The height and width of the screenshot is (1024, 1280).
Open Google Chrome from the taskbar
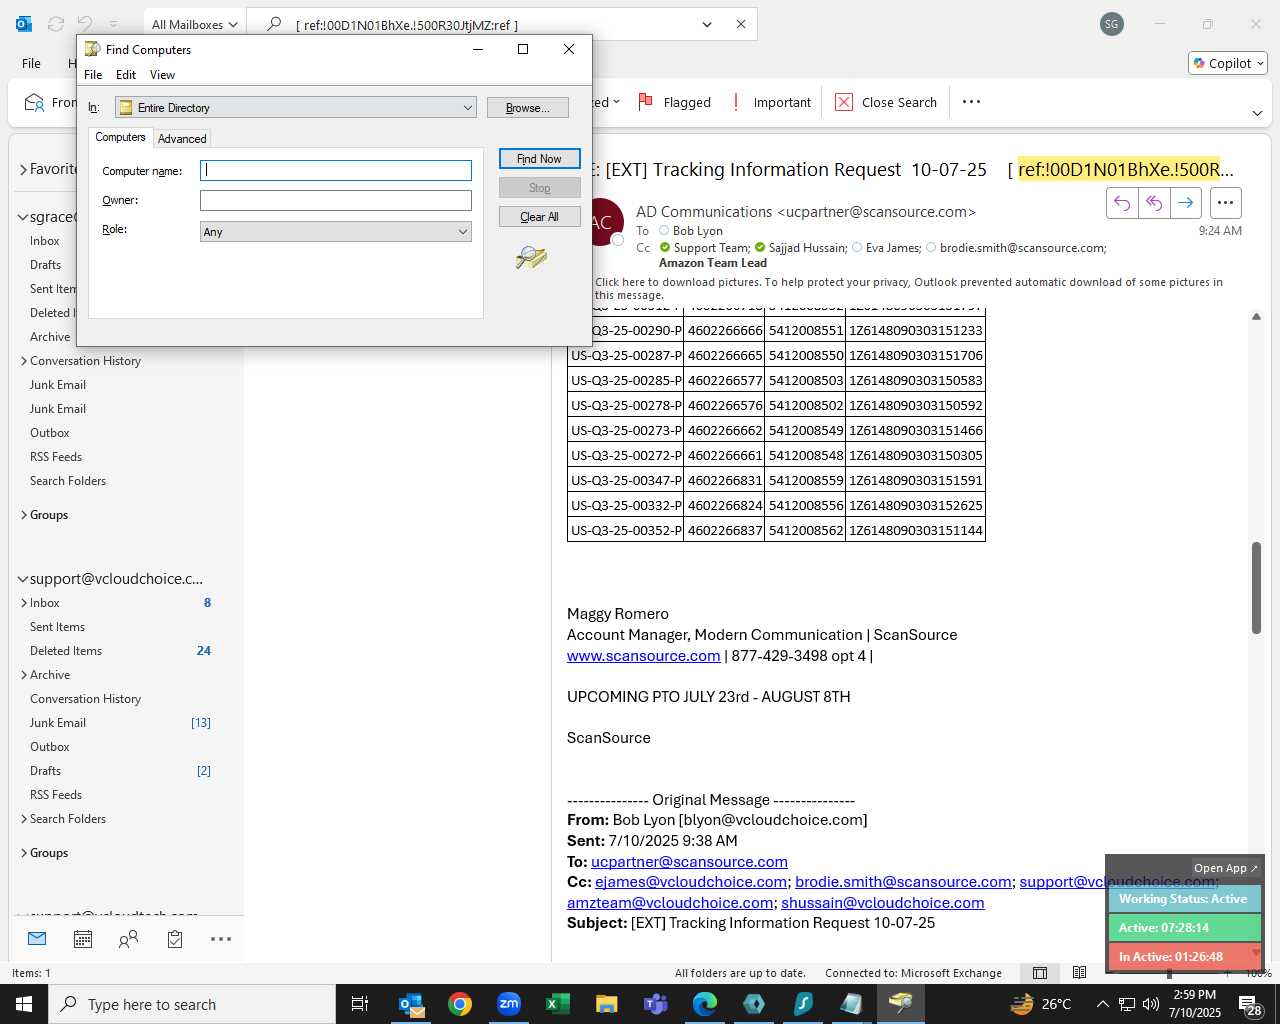coord(460,1004)
